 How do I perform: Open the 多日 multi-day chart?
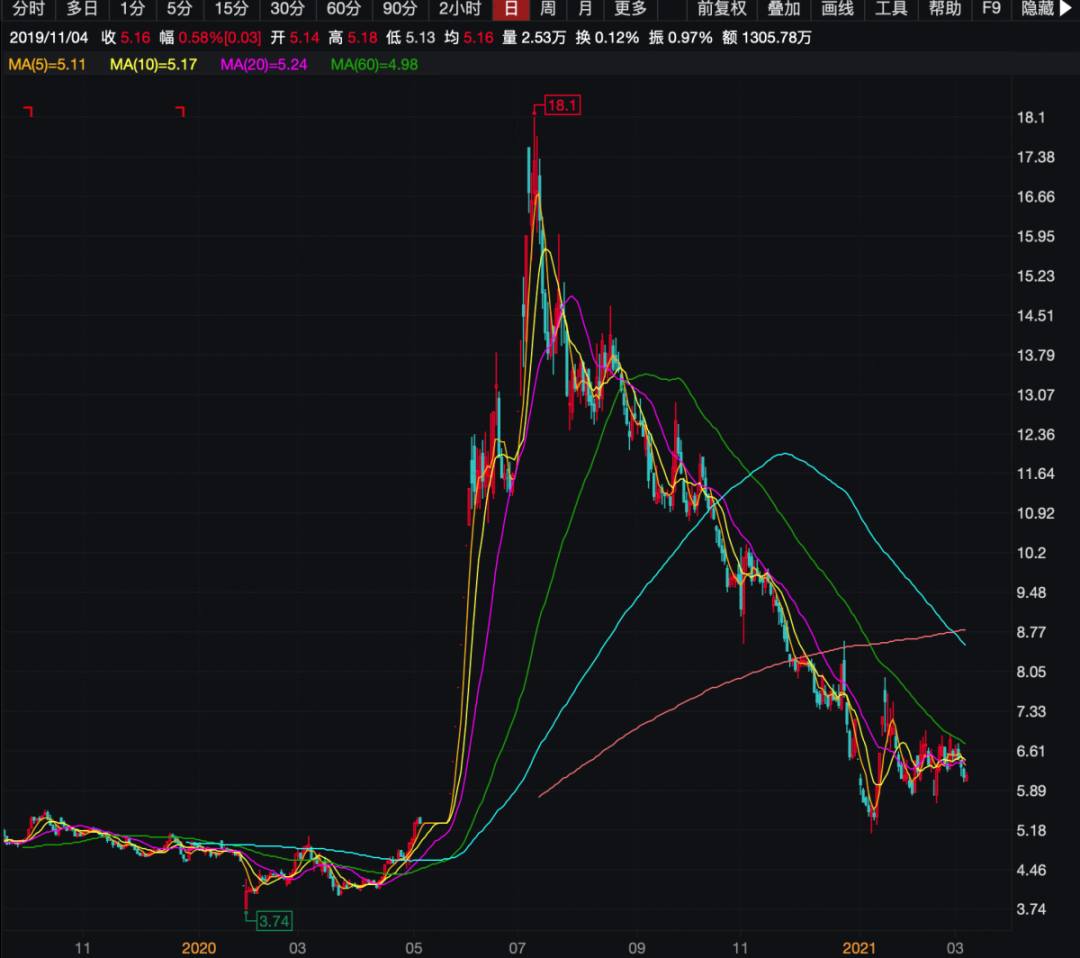[82, 10]
